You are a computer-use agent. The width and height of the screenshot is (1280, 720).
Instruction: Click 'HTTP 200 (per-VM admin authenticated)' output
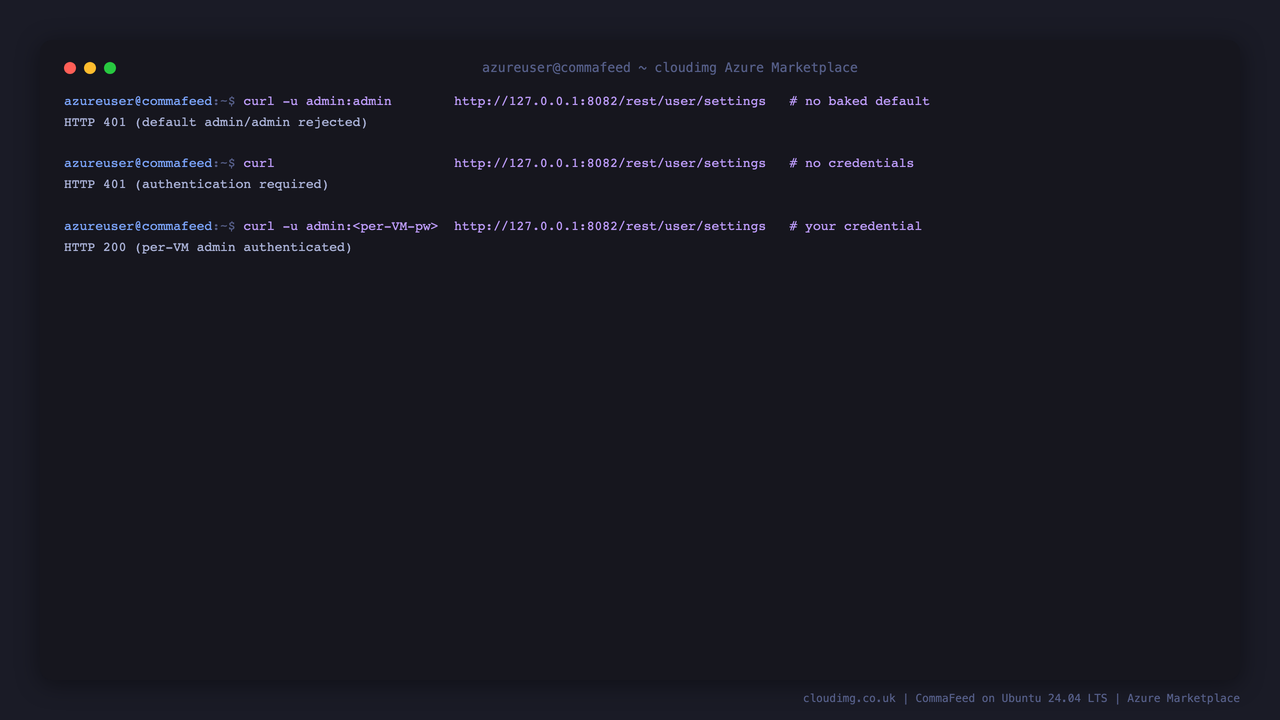(x=208, y=247)
